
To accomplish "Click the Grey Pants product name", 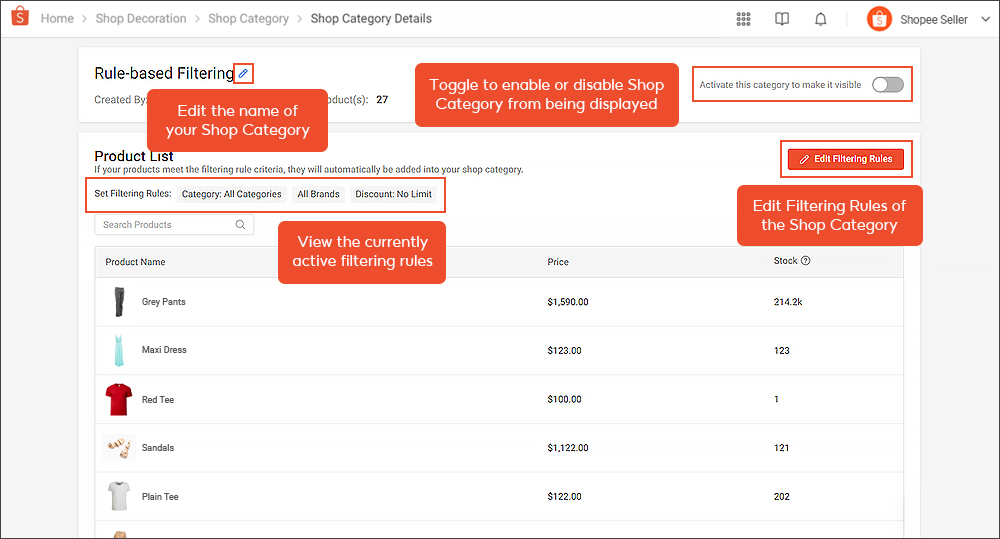I will 163,302.
